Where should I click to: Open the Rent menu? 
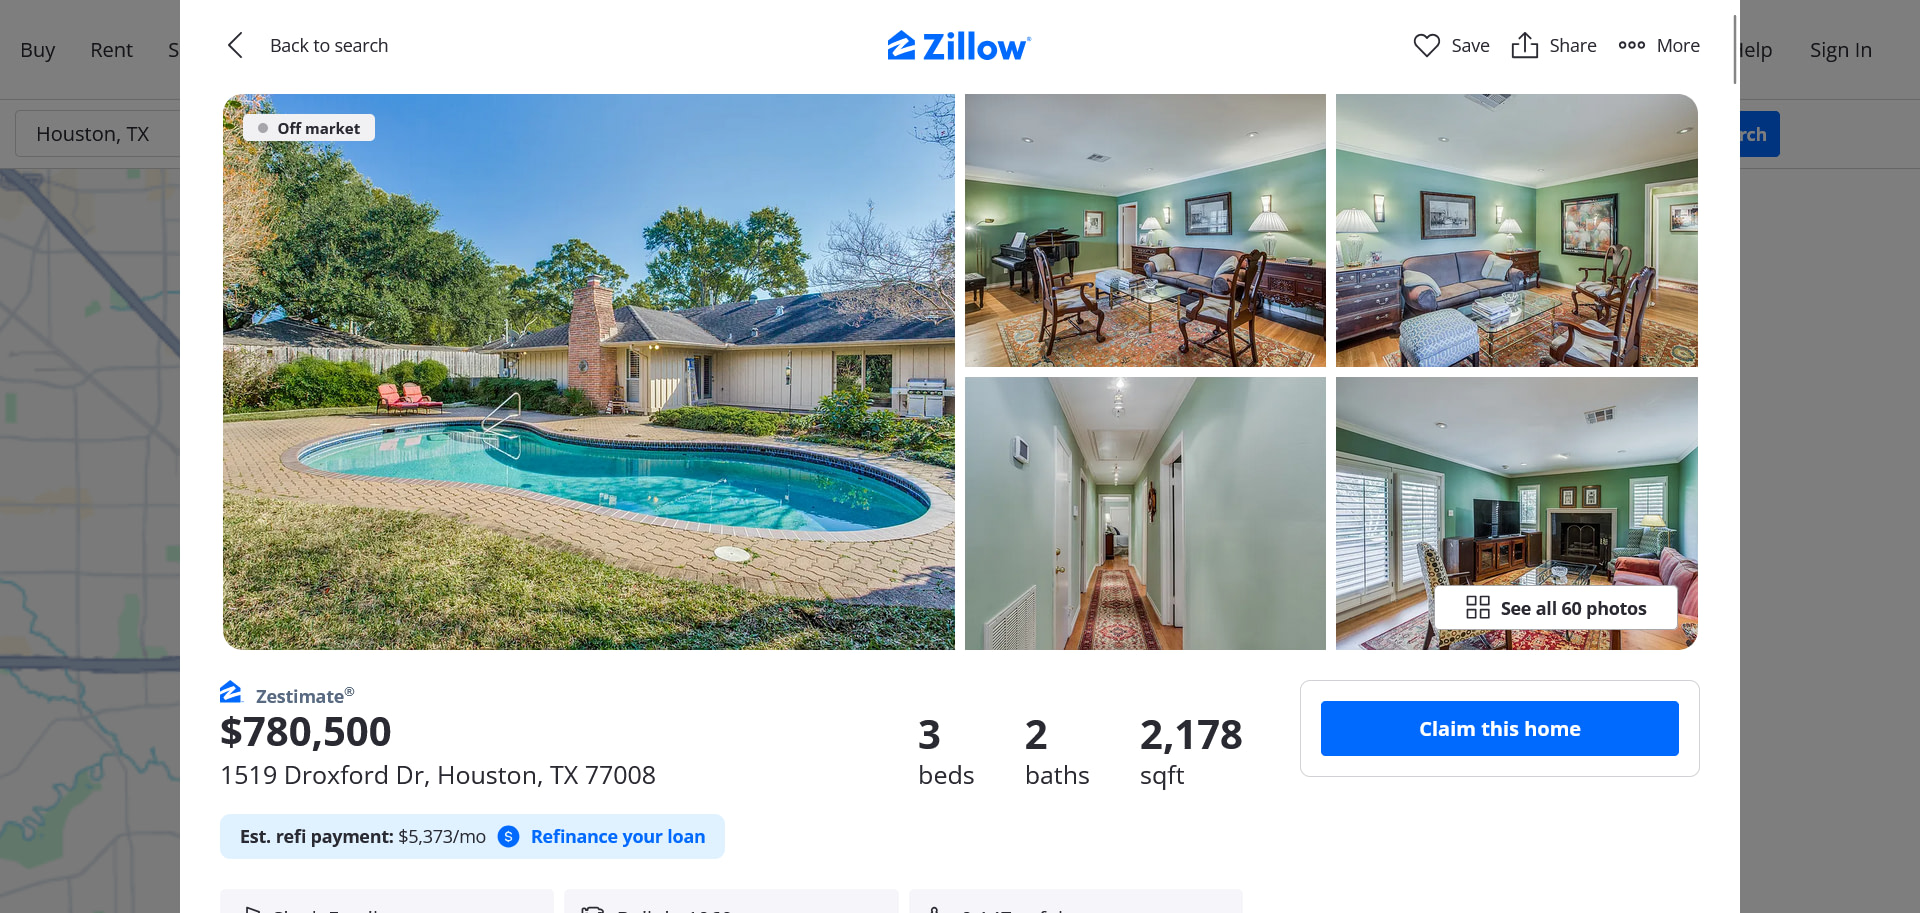tap(111, 50)
